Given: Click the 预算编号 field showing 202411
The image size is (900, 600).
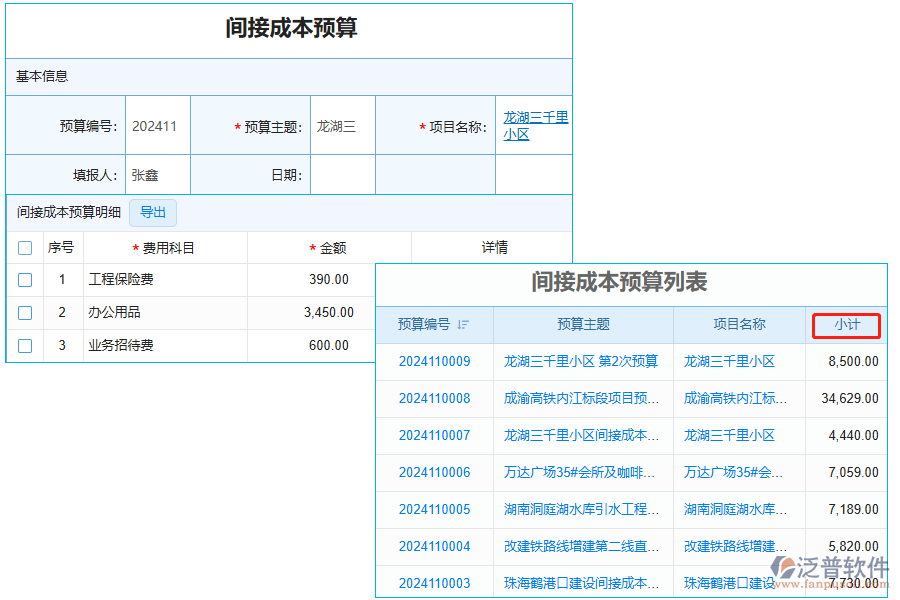Looking at the screenshot, I should (157, 124).
